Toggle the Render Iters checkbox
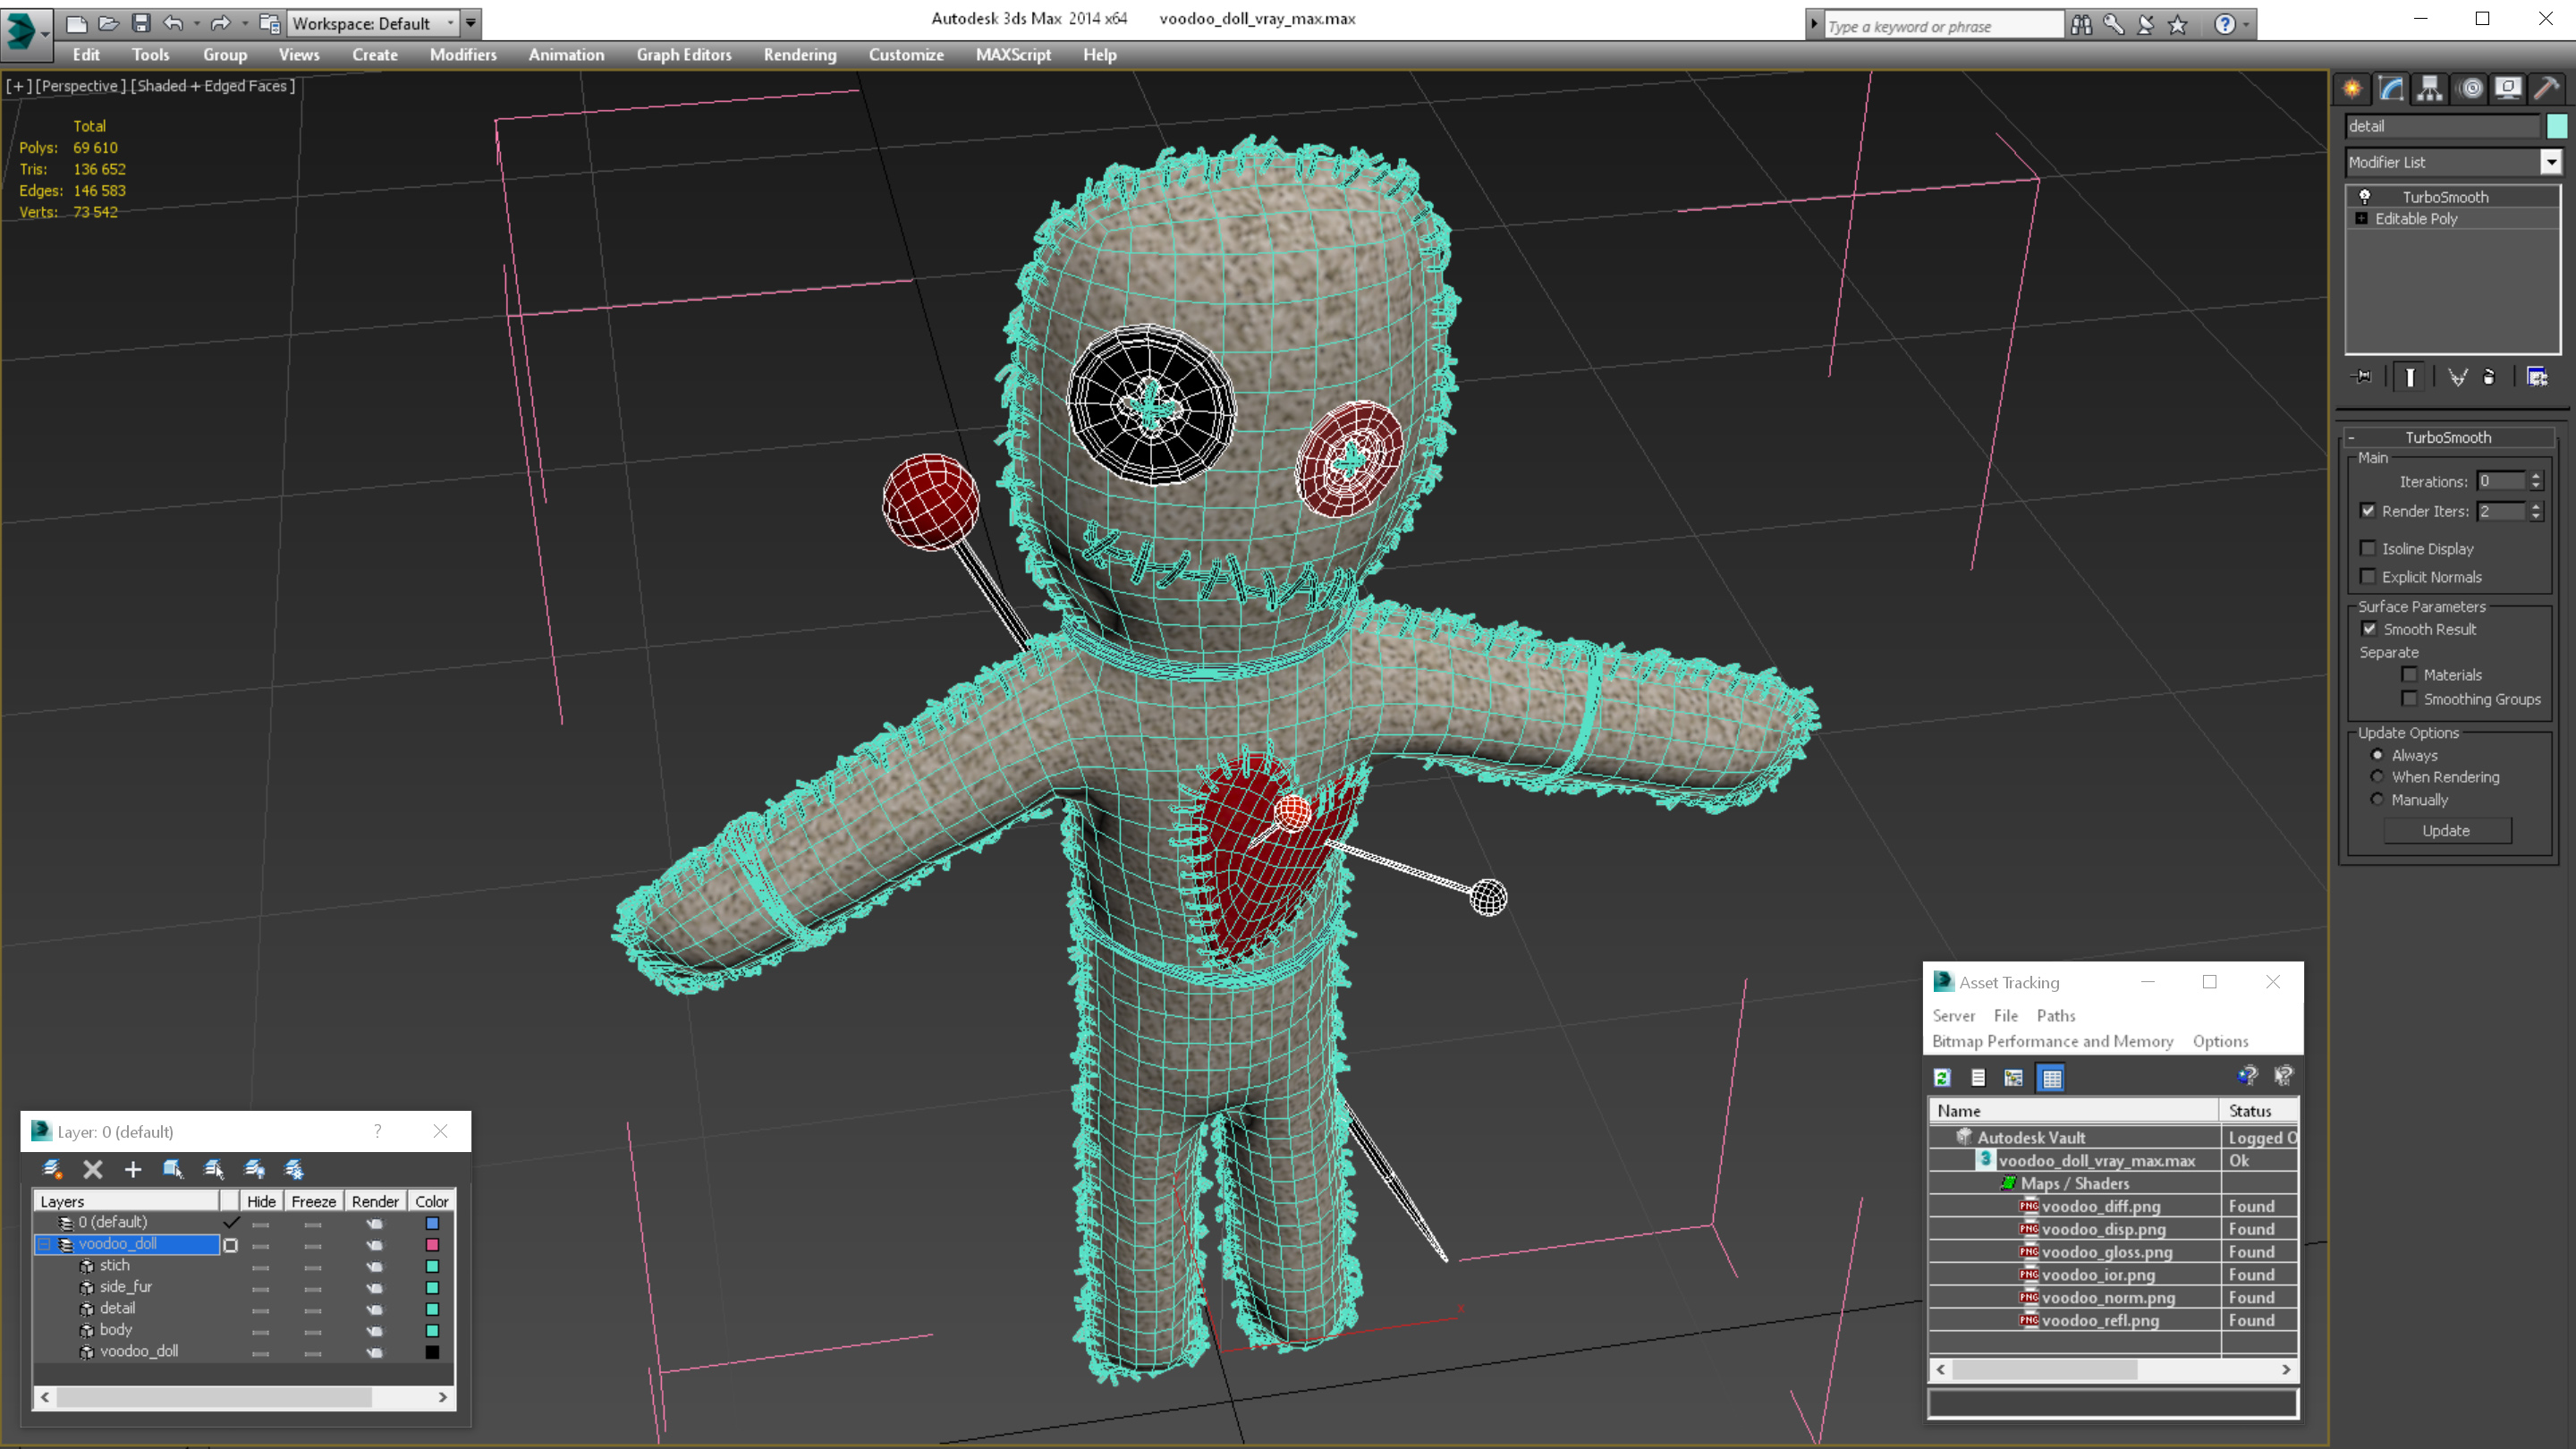 [2368, 511]
